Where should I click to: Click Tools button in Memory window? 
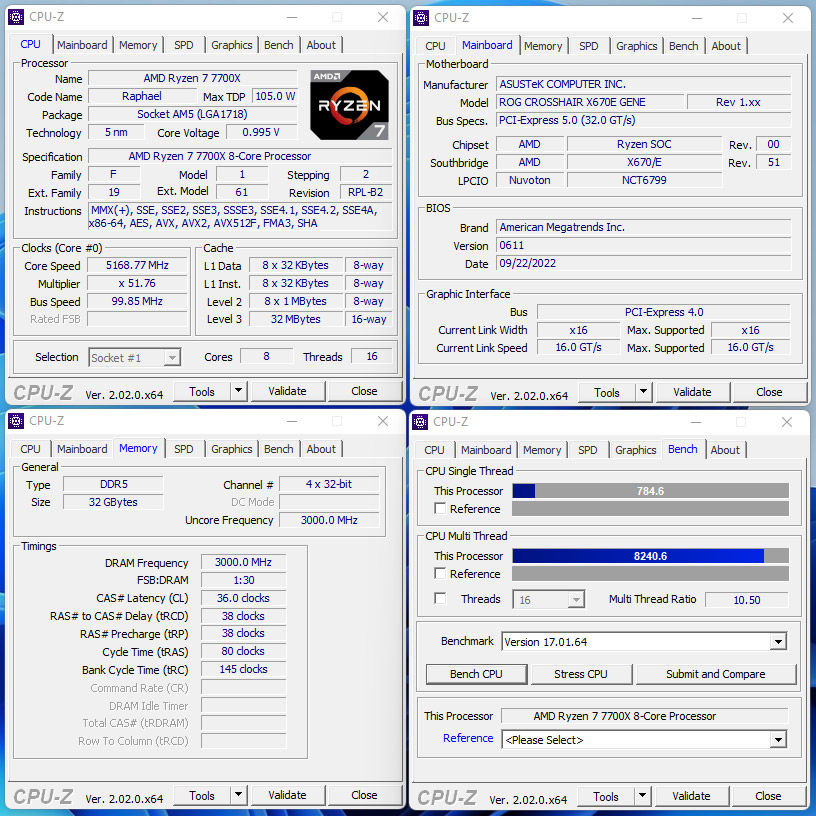tap(202, 795)
